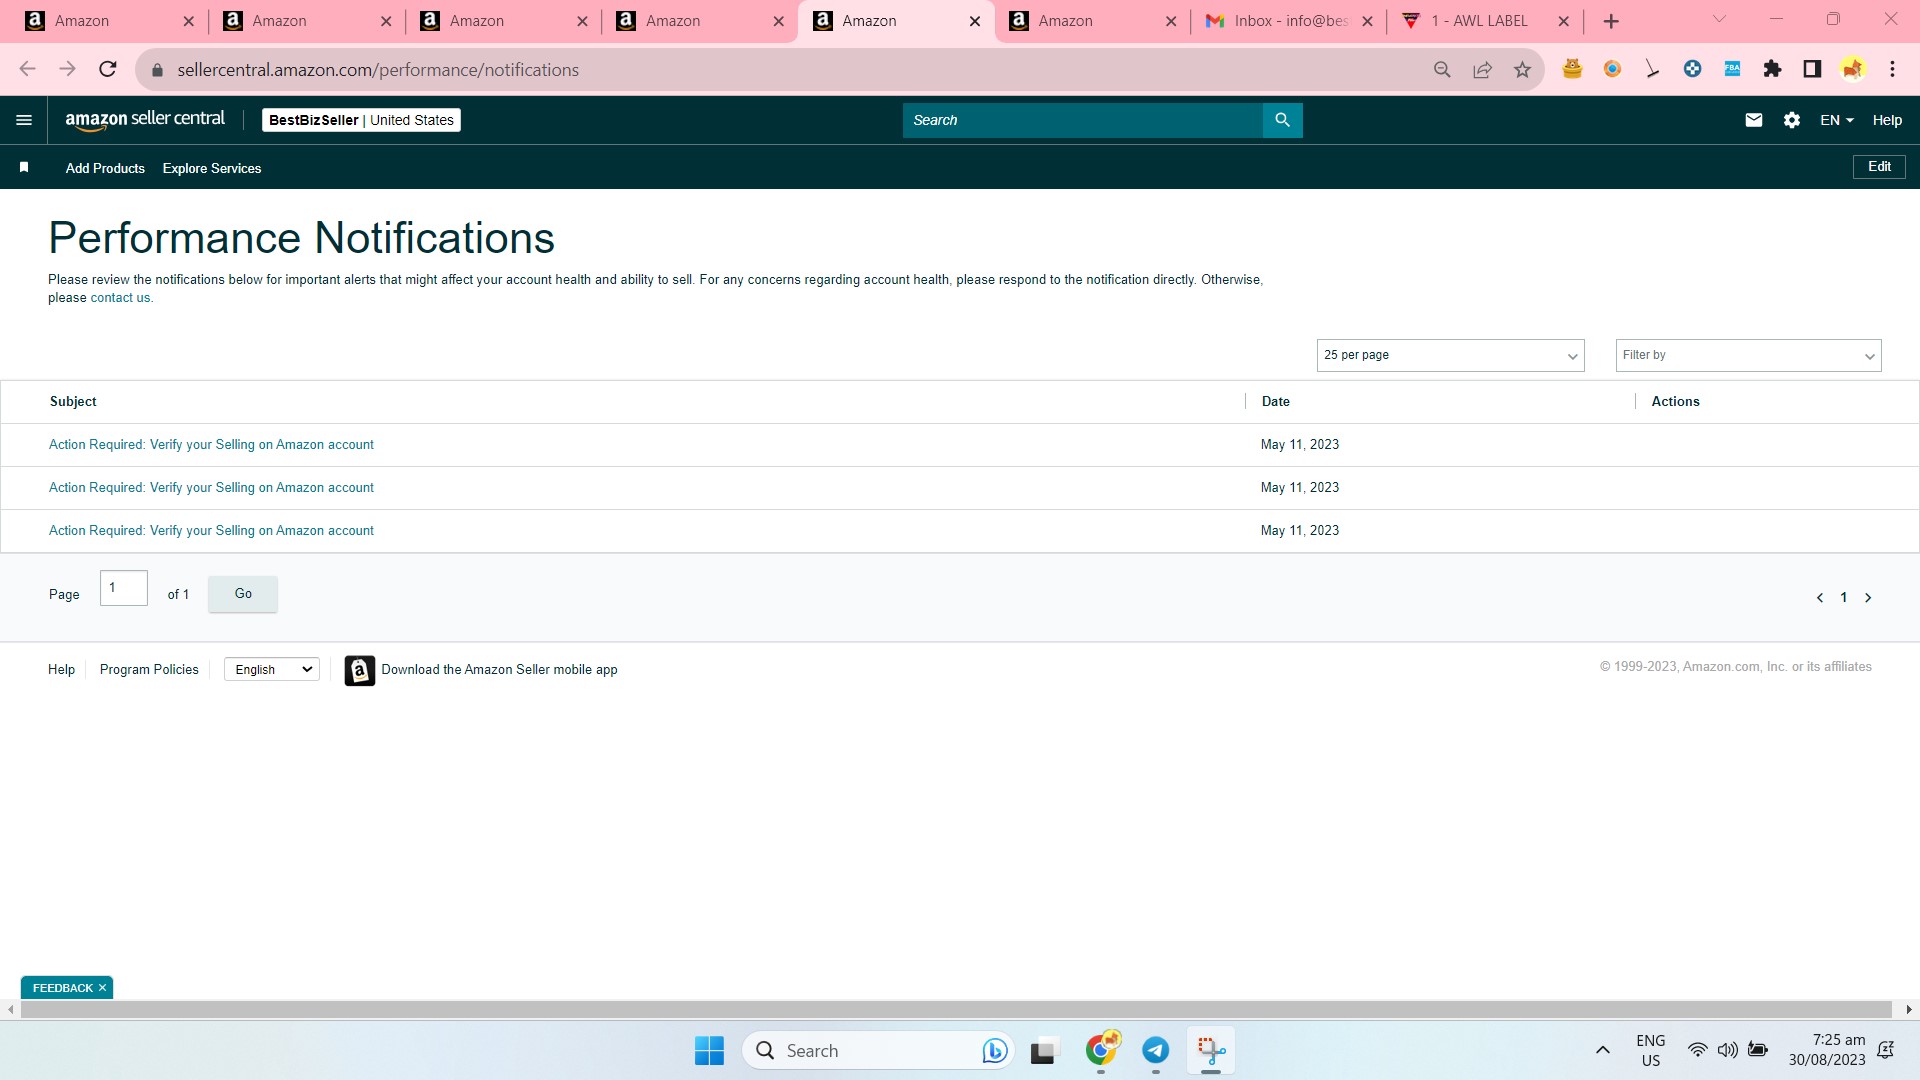The width and height of the screenshot is (1920, 1080).
Task: Open the third Action Required notification
Action: pyautogui.click(x=211, y=531)
